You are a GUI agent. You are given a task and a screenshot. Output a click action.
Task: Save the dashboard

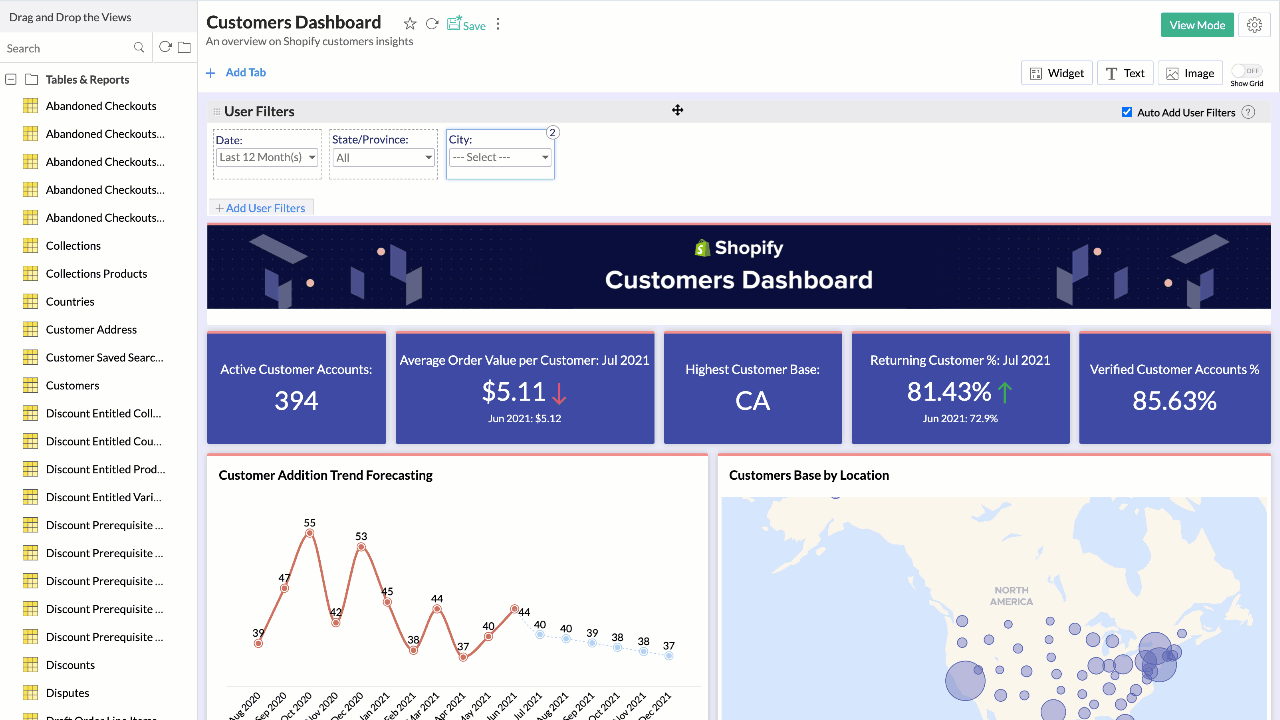(x=466, y=24)
